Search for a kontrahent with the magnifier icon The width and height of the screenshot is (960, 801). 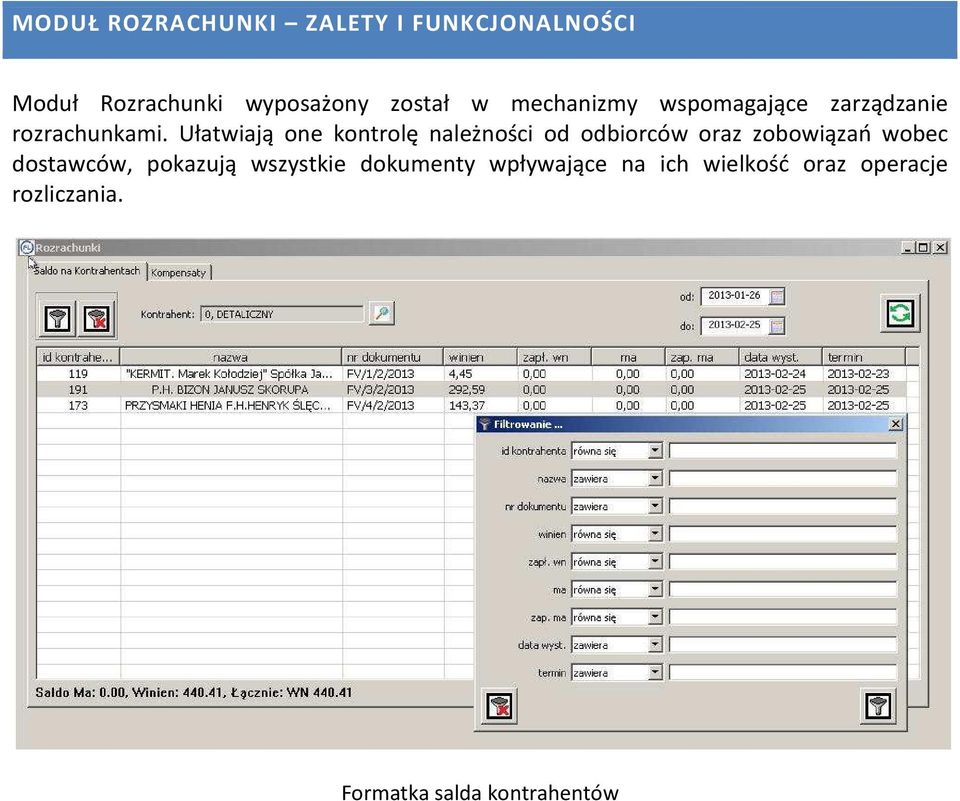tap(382, 313)
